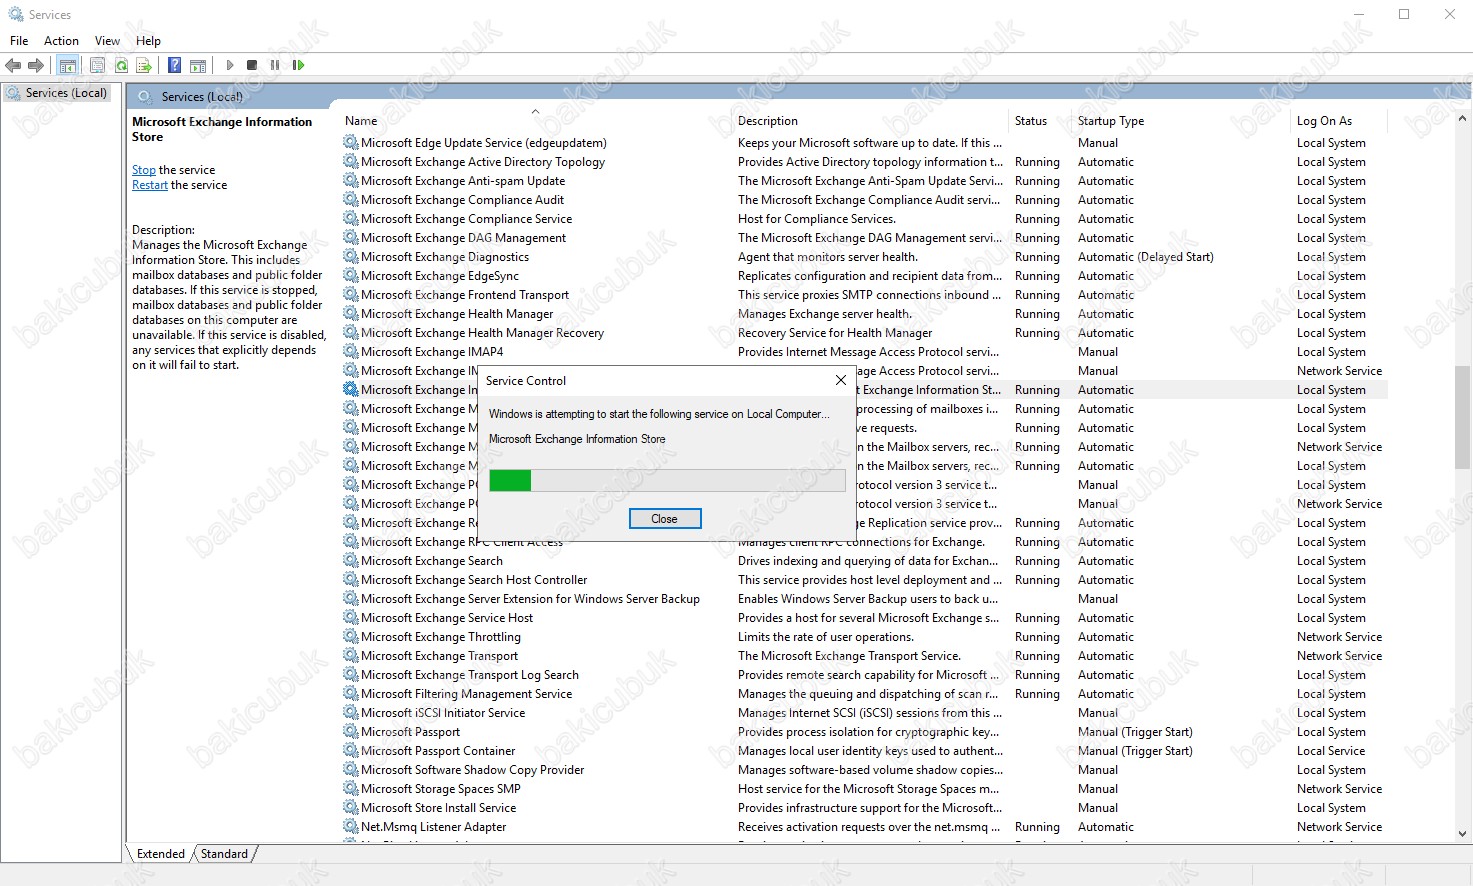Open the Help menu
The image size is (1473, 886).
click(x=148, y=41)
